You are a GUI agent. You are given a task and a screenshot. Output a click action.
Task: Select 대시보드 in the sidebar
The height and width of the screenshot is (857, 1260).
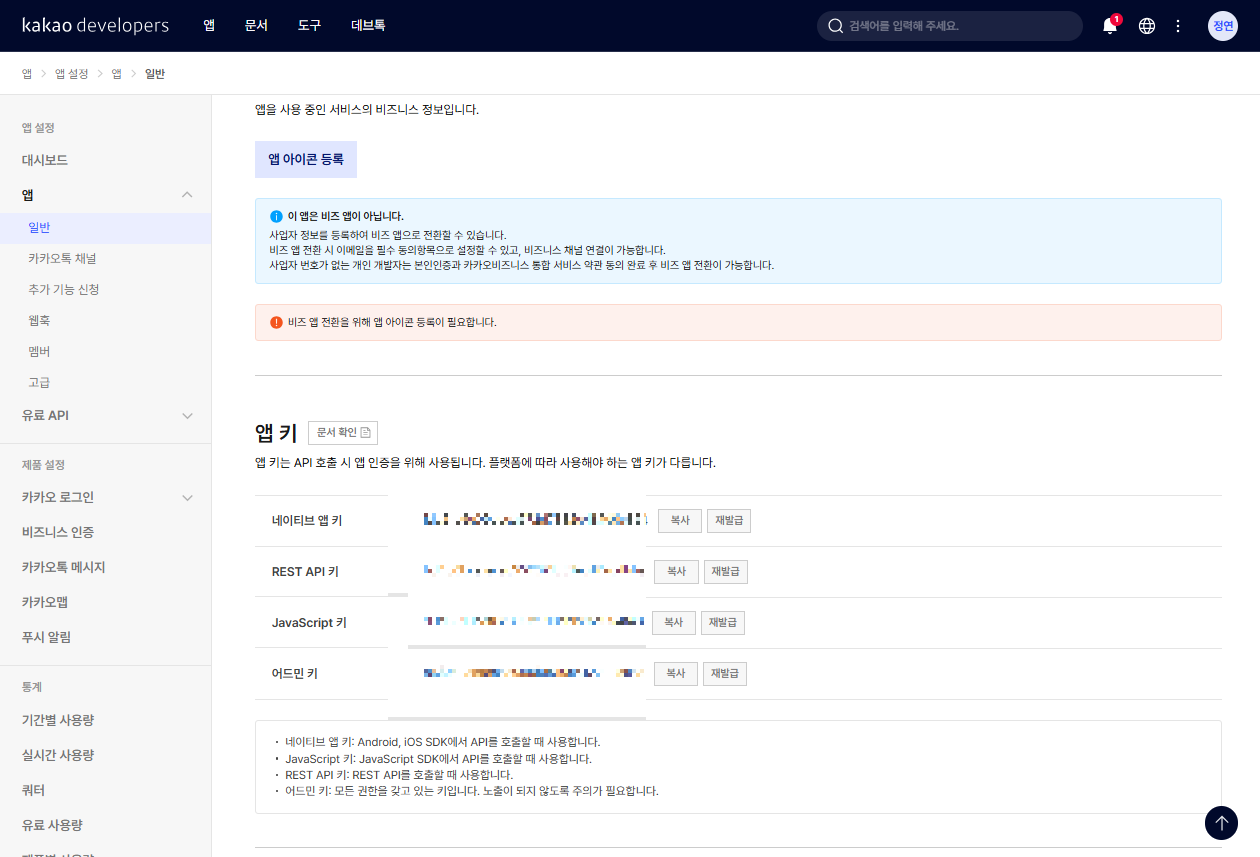[45, 160]
